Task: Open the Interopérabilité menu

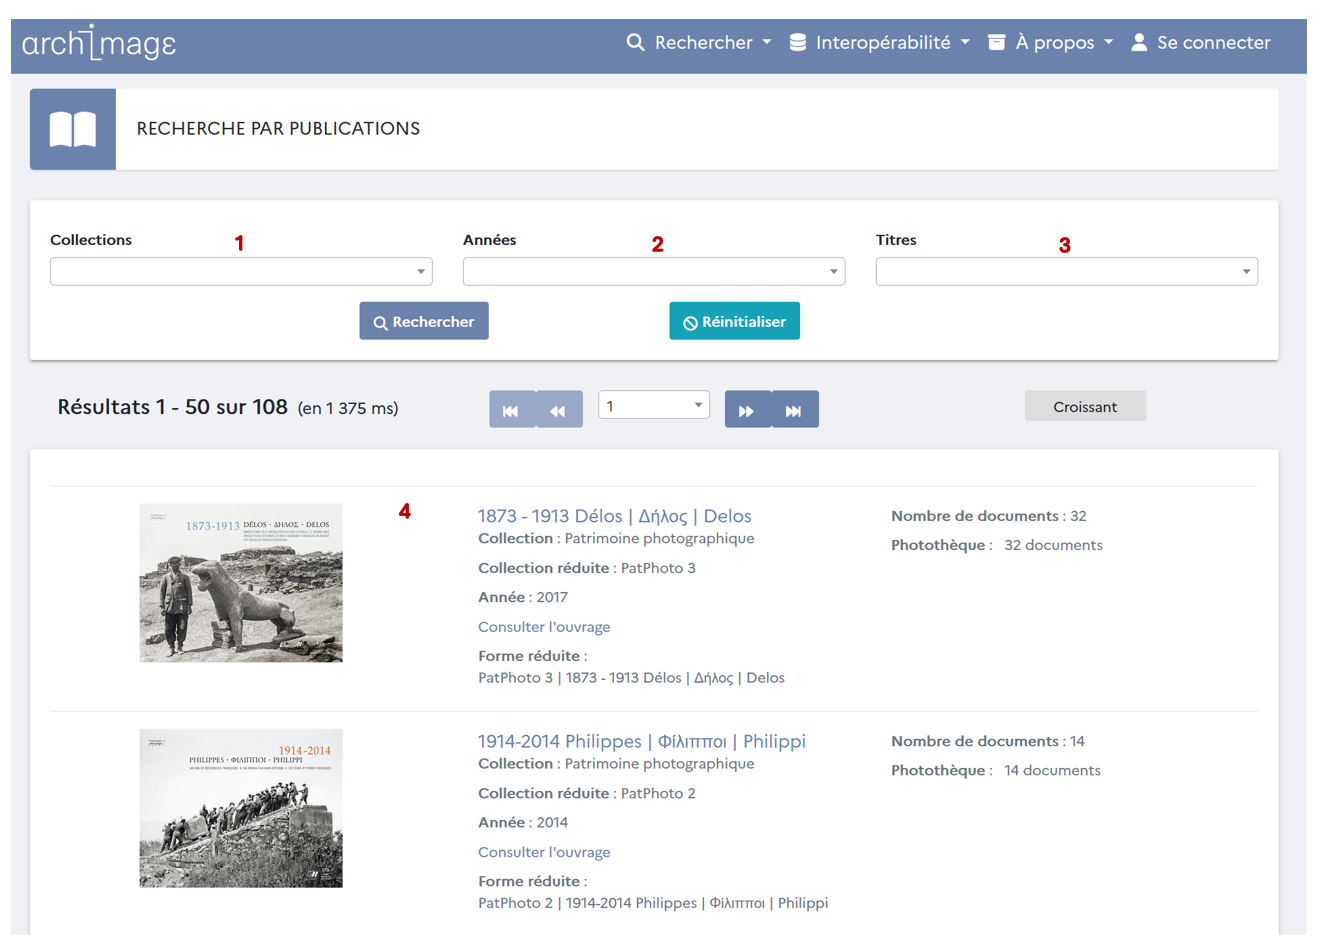Action: [880, 42]
